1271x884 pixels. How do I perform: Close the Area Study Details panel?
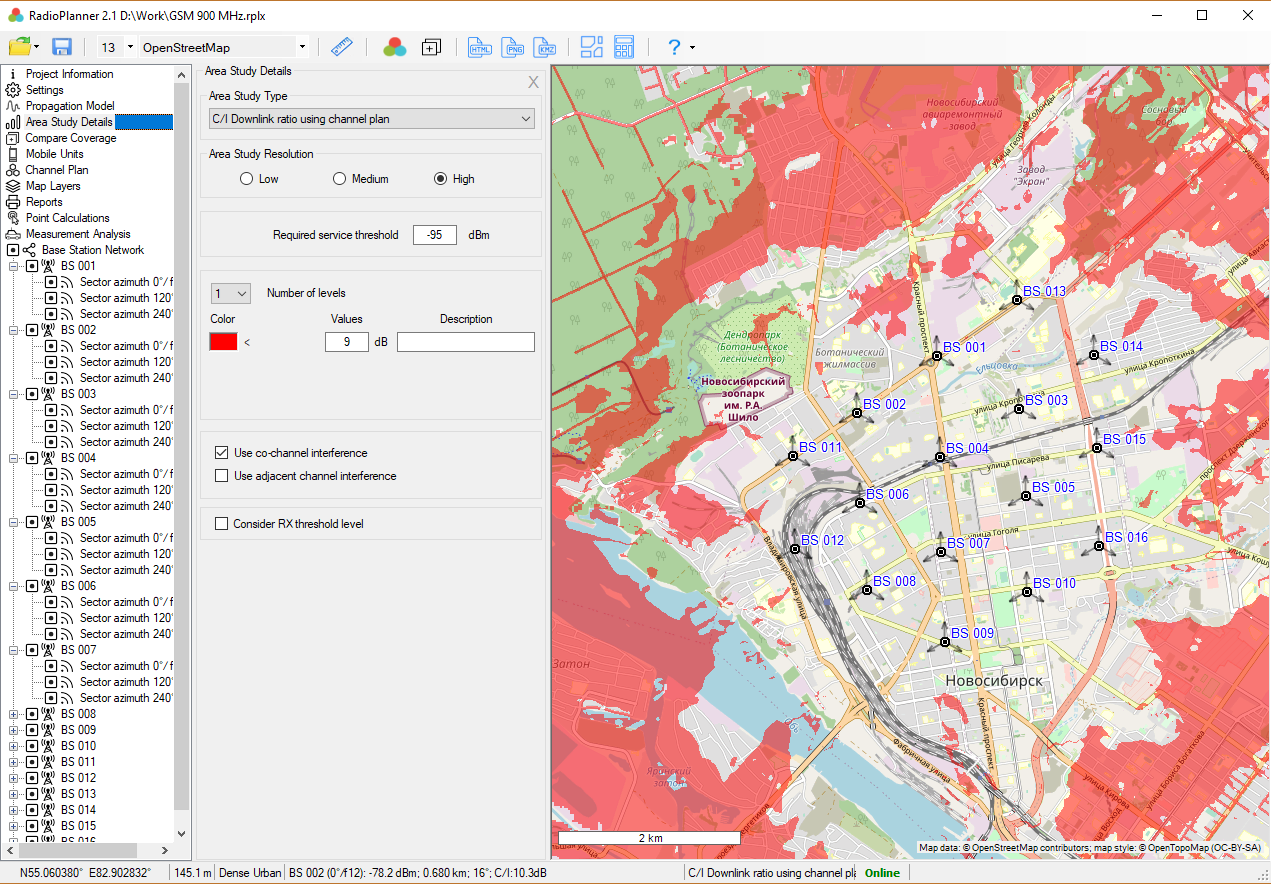(534, 83)
